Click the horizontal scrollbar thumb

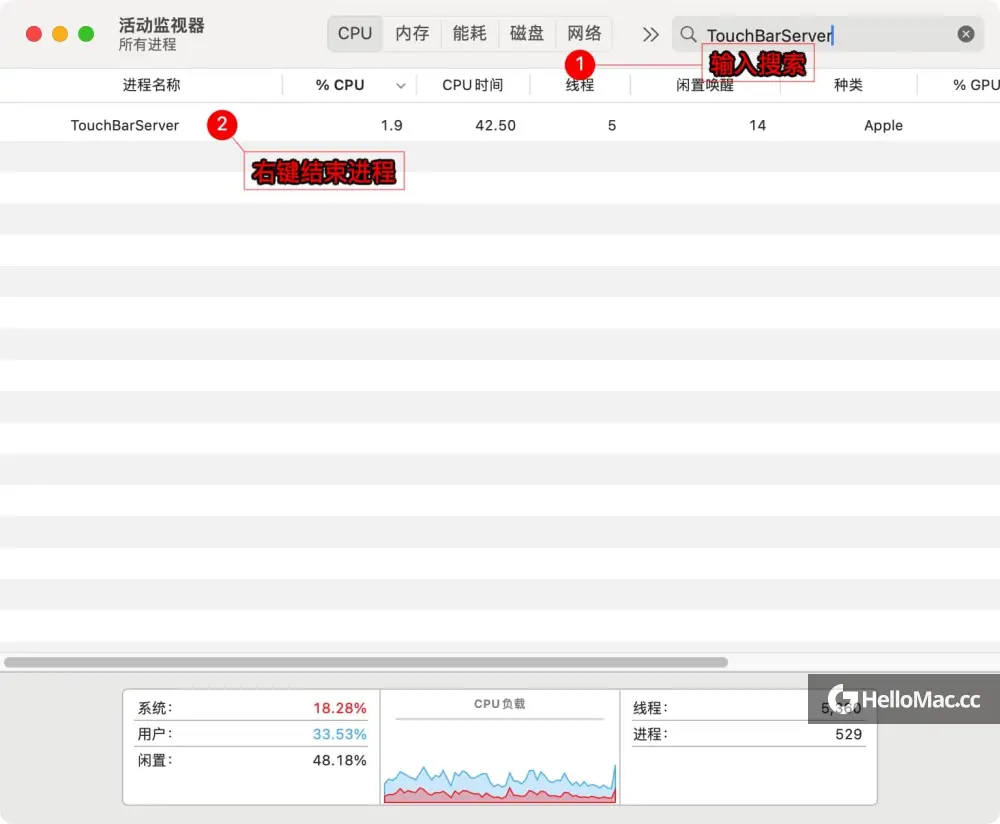coord(366,662)
